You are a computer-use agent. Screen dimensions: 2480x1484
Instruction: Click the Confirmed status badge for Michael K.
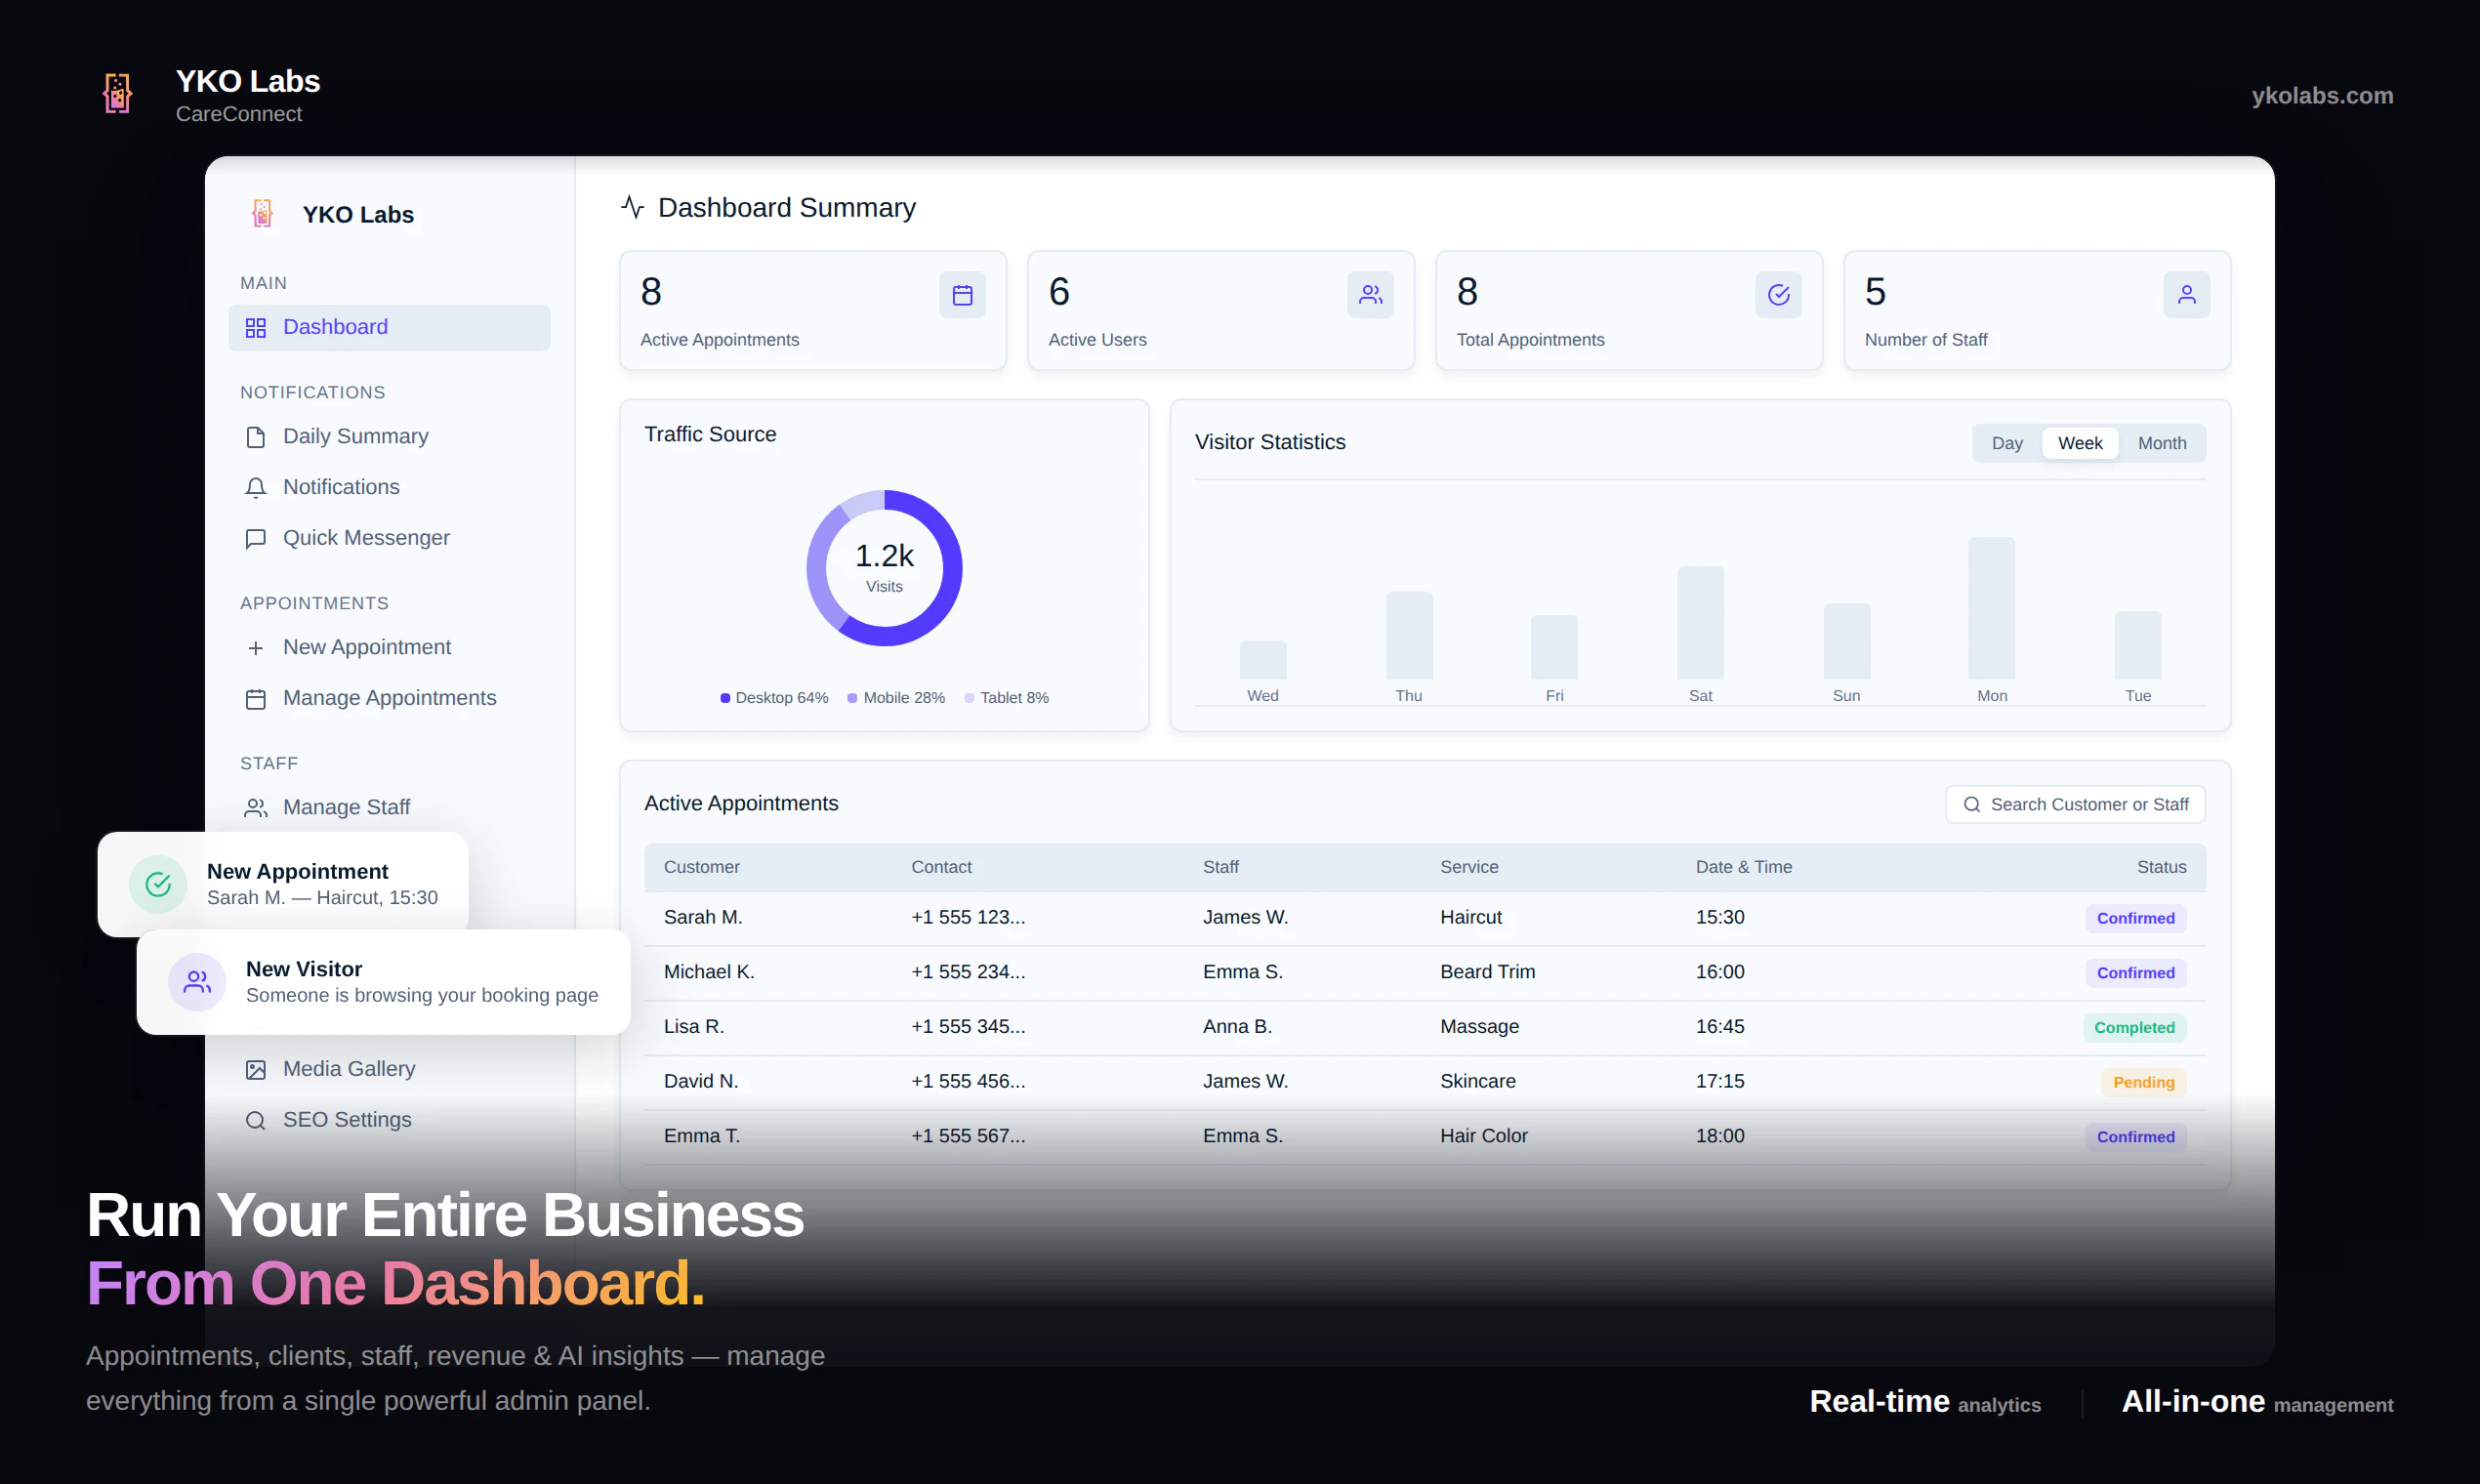click(2135, 973)
